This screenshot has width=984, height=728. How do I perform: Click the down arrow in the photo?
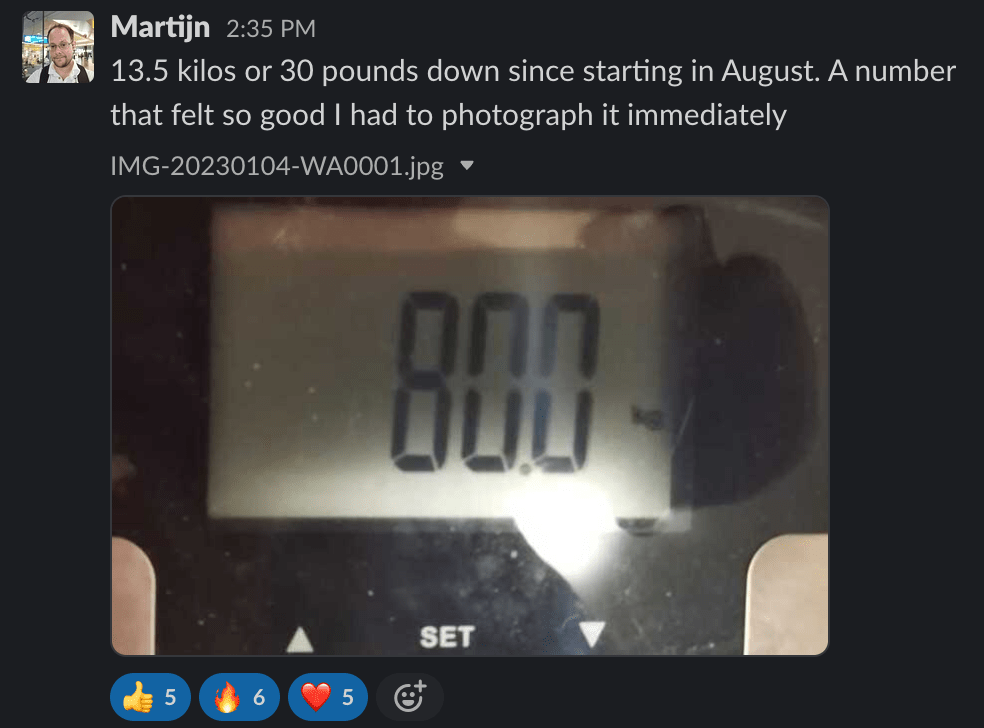click(x=591, y=634)
